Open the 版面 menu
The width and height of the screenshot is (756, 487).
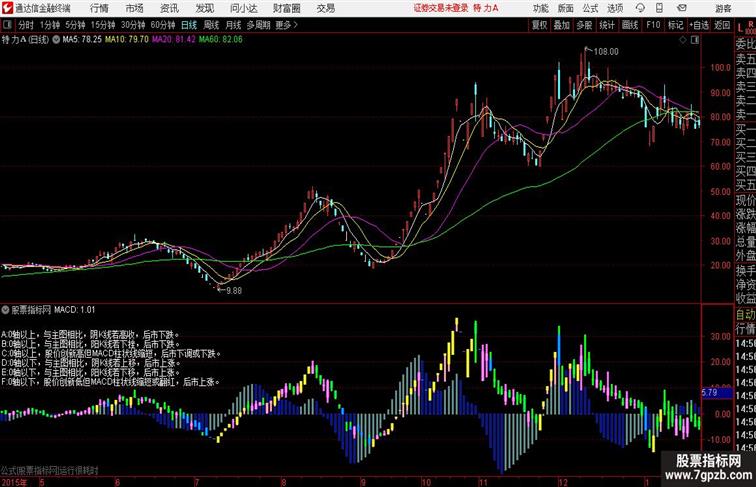click(x=565, y=9)
